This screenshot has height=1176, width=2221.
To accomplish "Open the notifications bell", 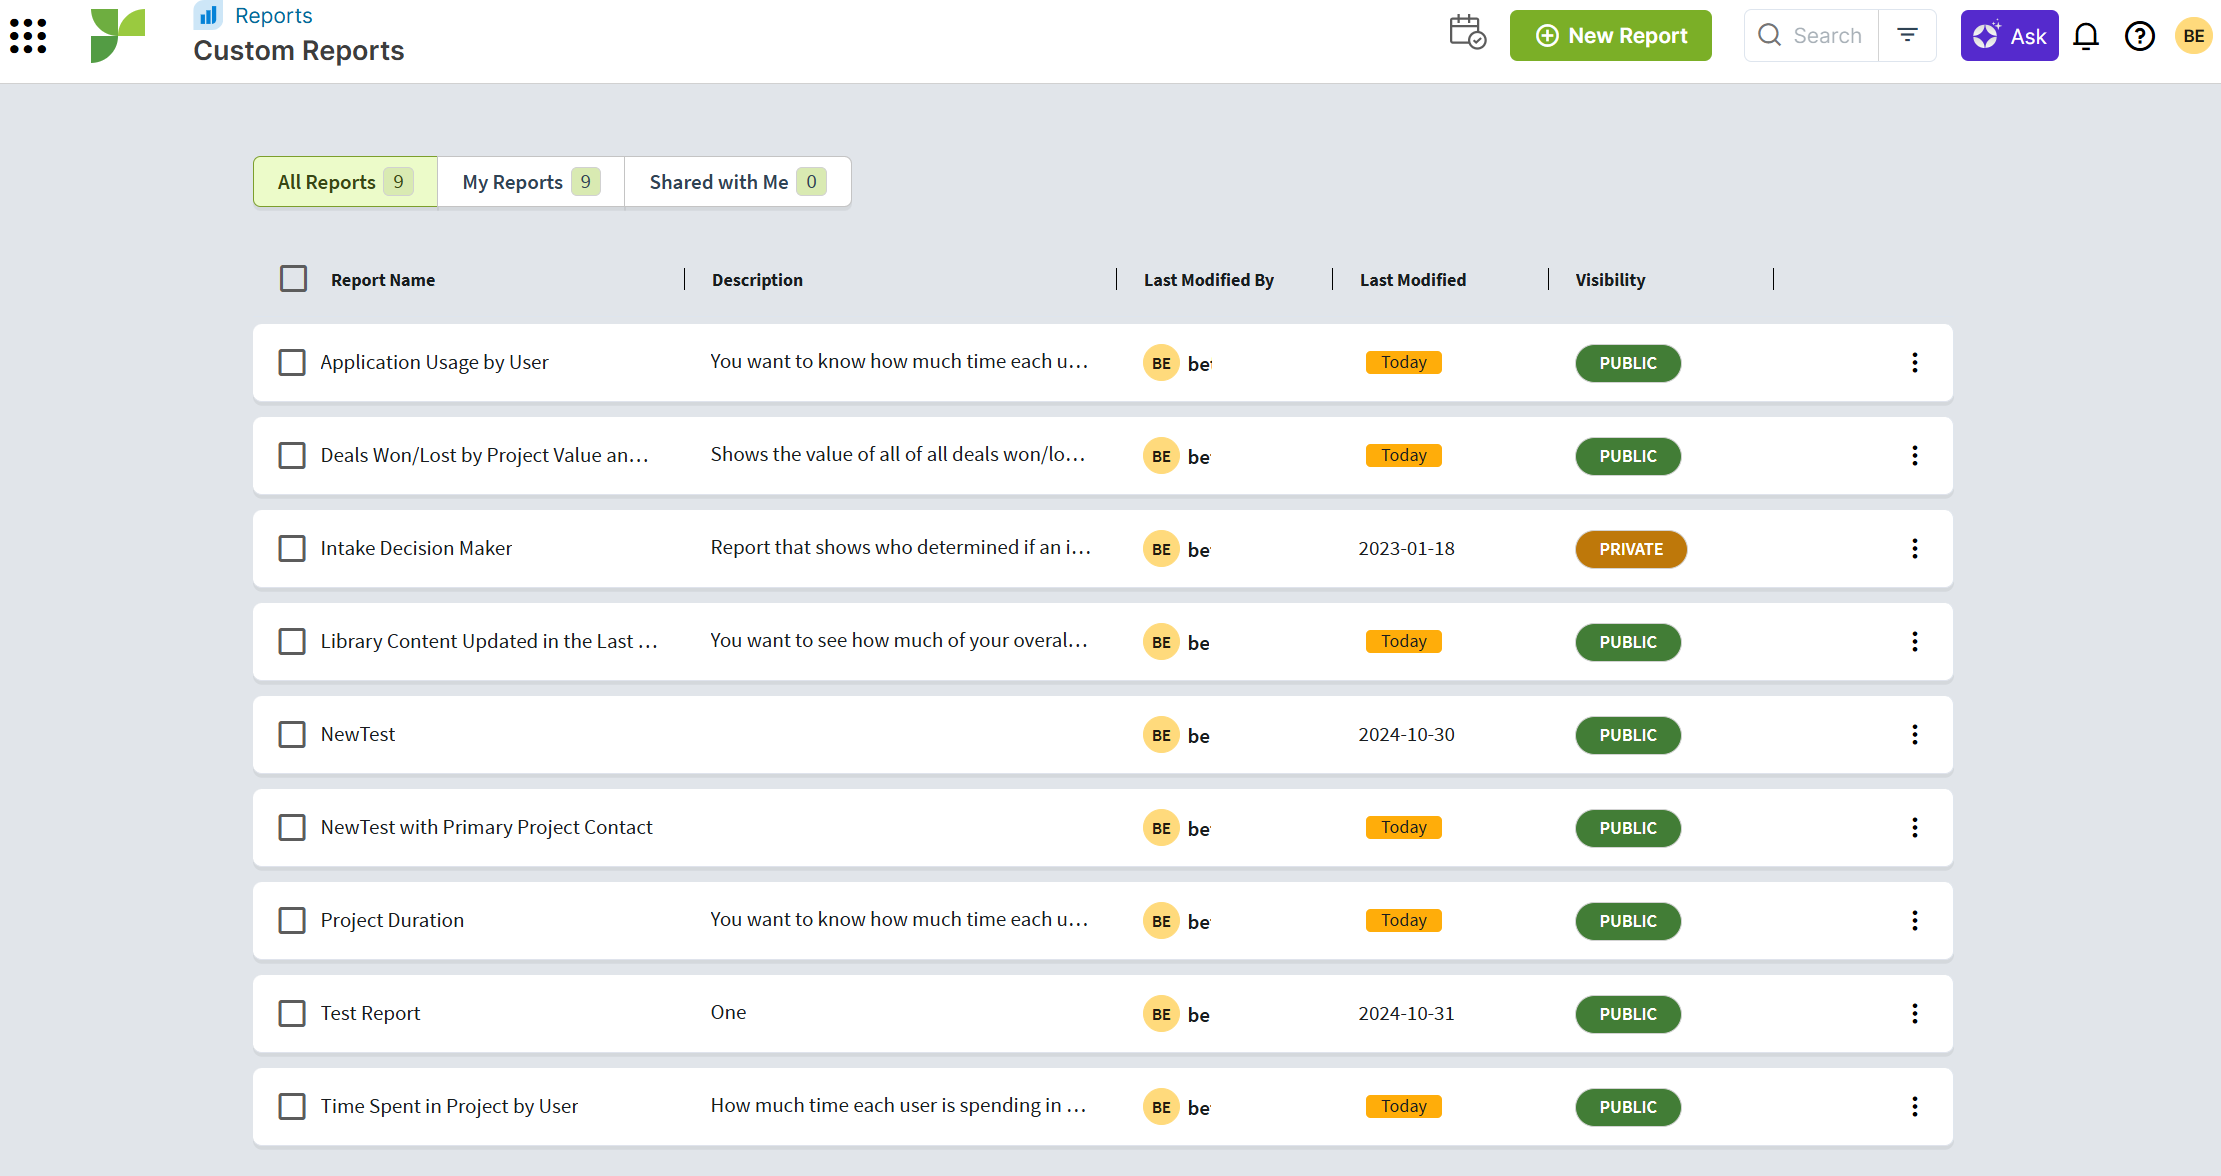I will point(2086,36).
